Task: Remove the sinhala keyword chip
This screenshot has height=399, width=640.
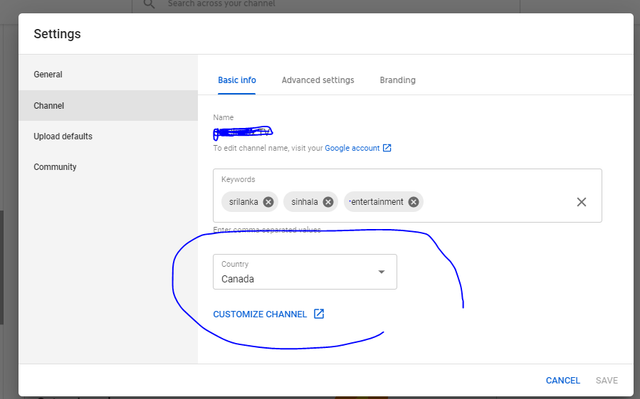Action: [x=328, y=202]
